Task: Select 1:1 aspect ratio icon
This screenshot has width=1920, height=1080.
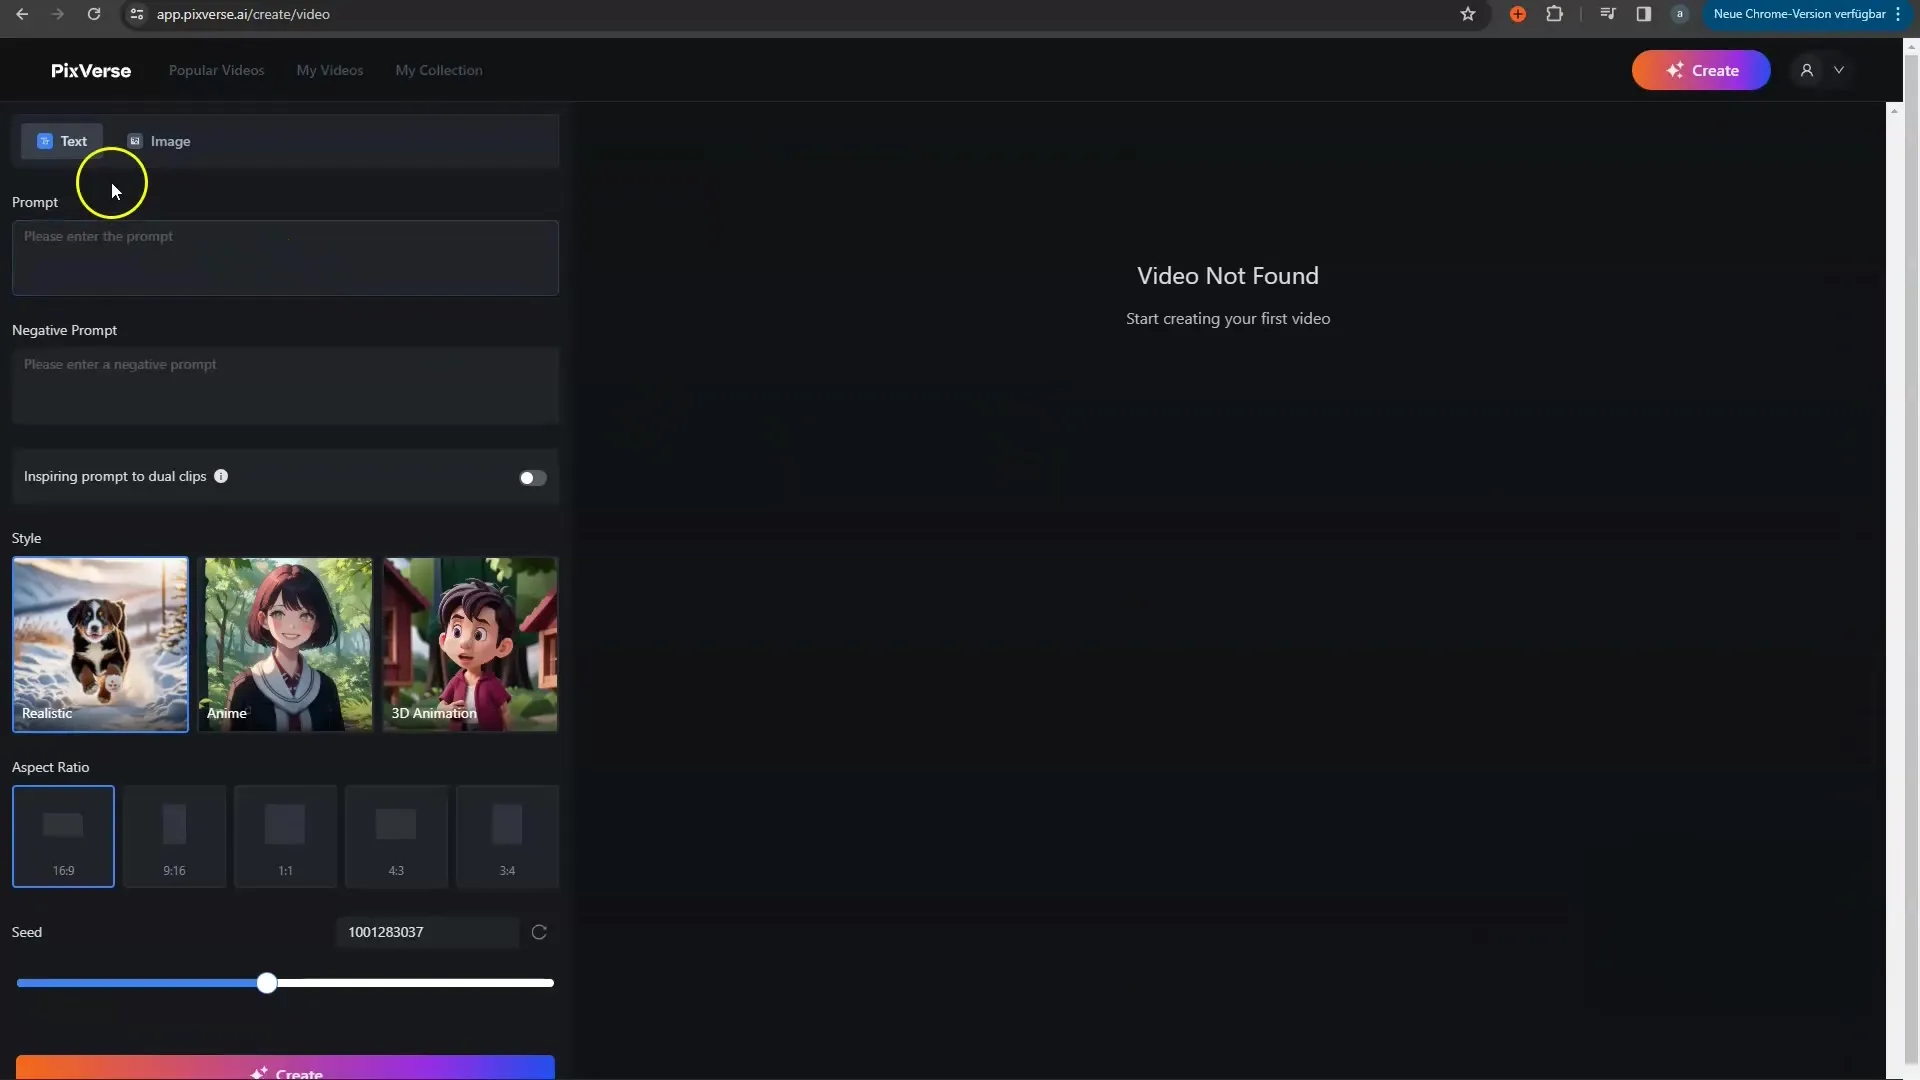Action: 285,835
